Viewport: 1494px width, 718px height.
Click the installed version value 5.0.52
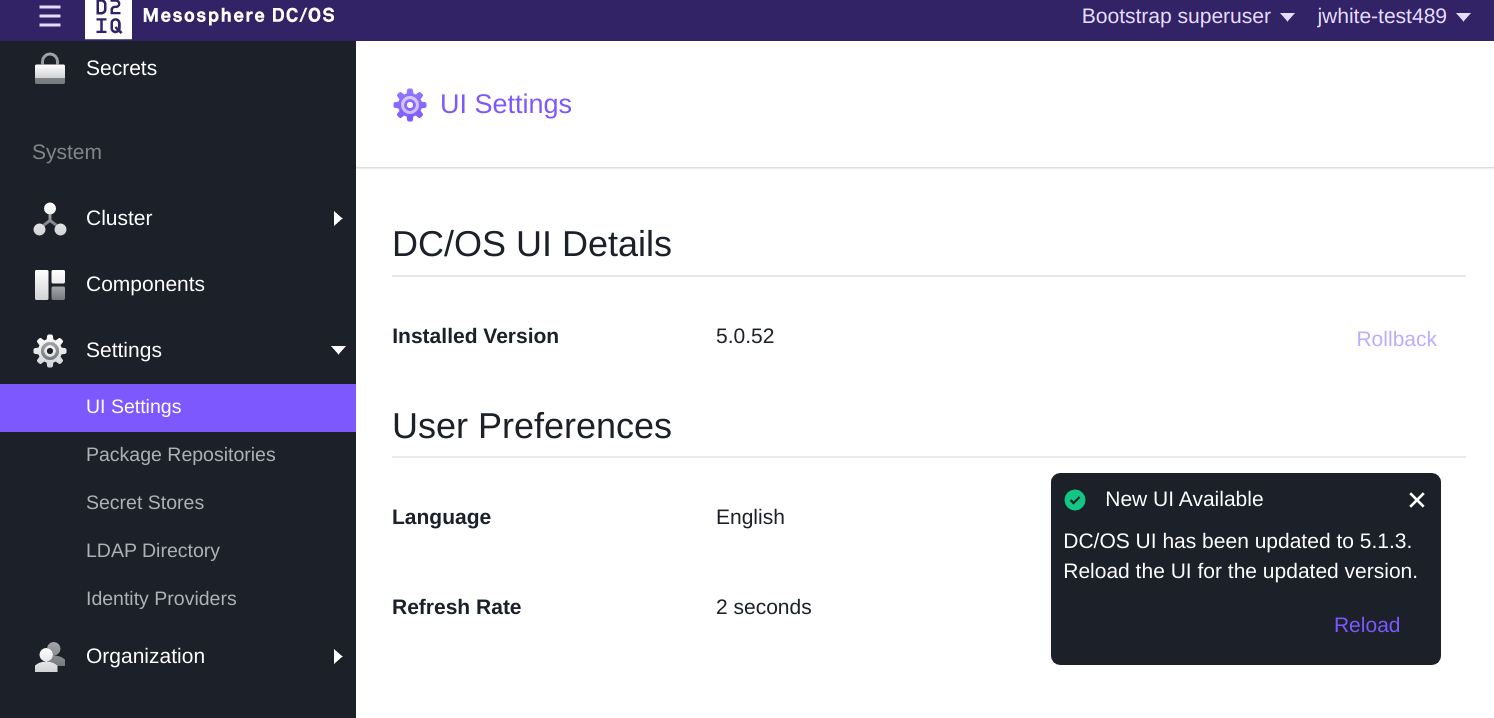point(745,336)
